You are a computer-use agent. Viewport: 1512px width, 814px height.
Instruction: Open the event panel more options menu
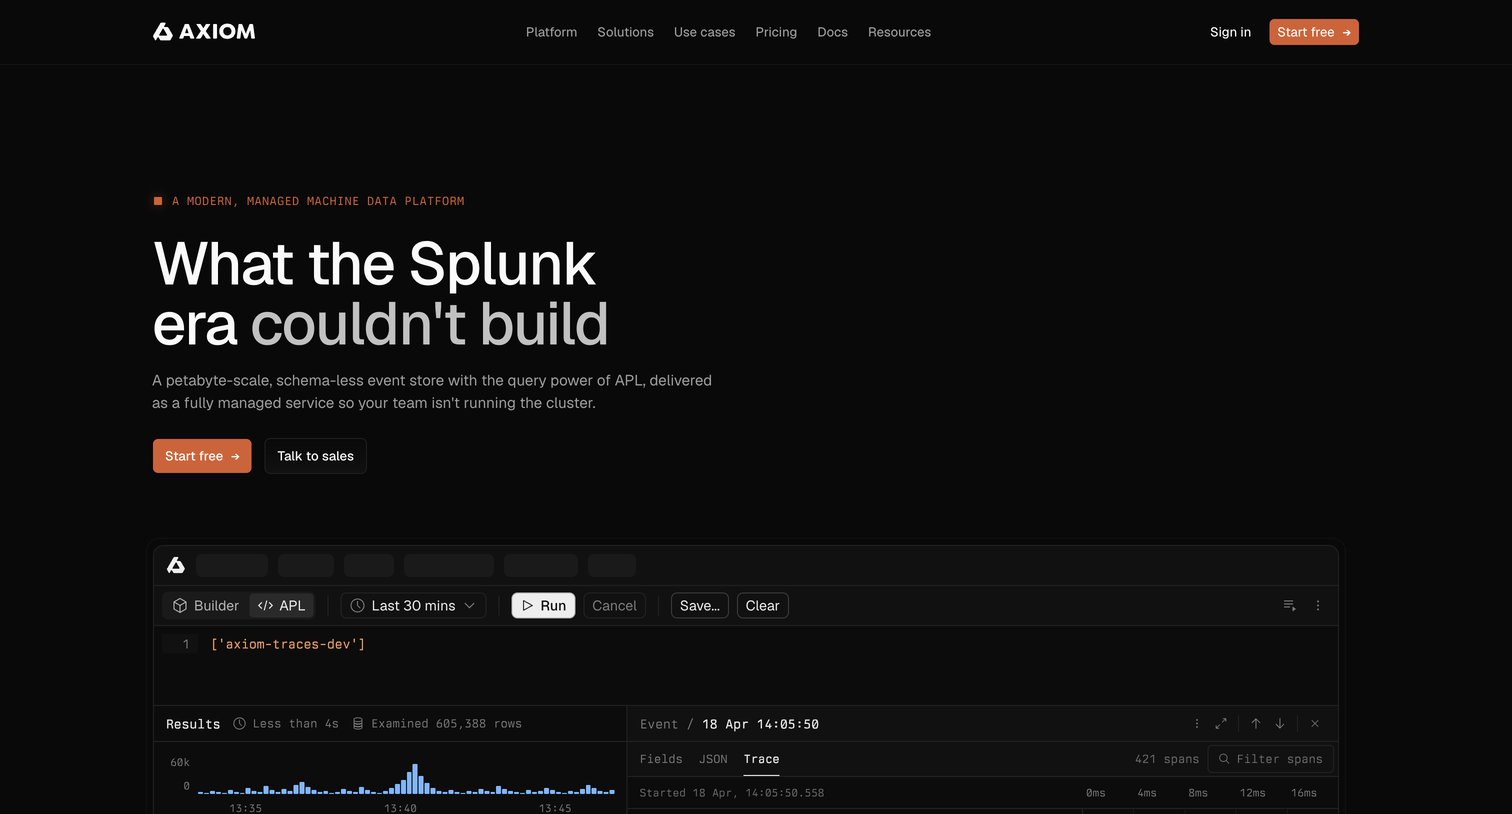[x=1196, y=724]
